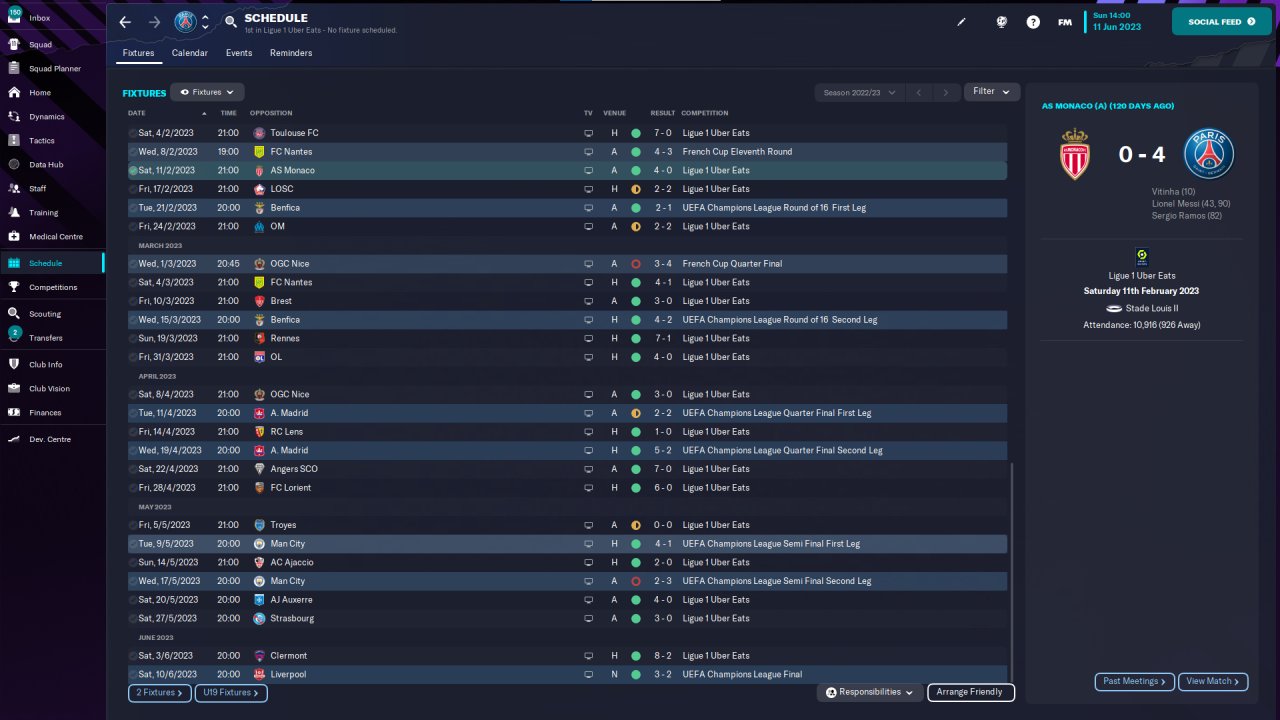
Task: Select the tick circle for Sun, 19/3/2023
Action: pos(133,339)
